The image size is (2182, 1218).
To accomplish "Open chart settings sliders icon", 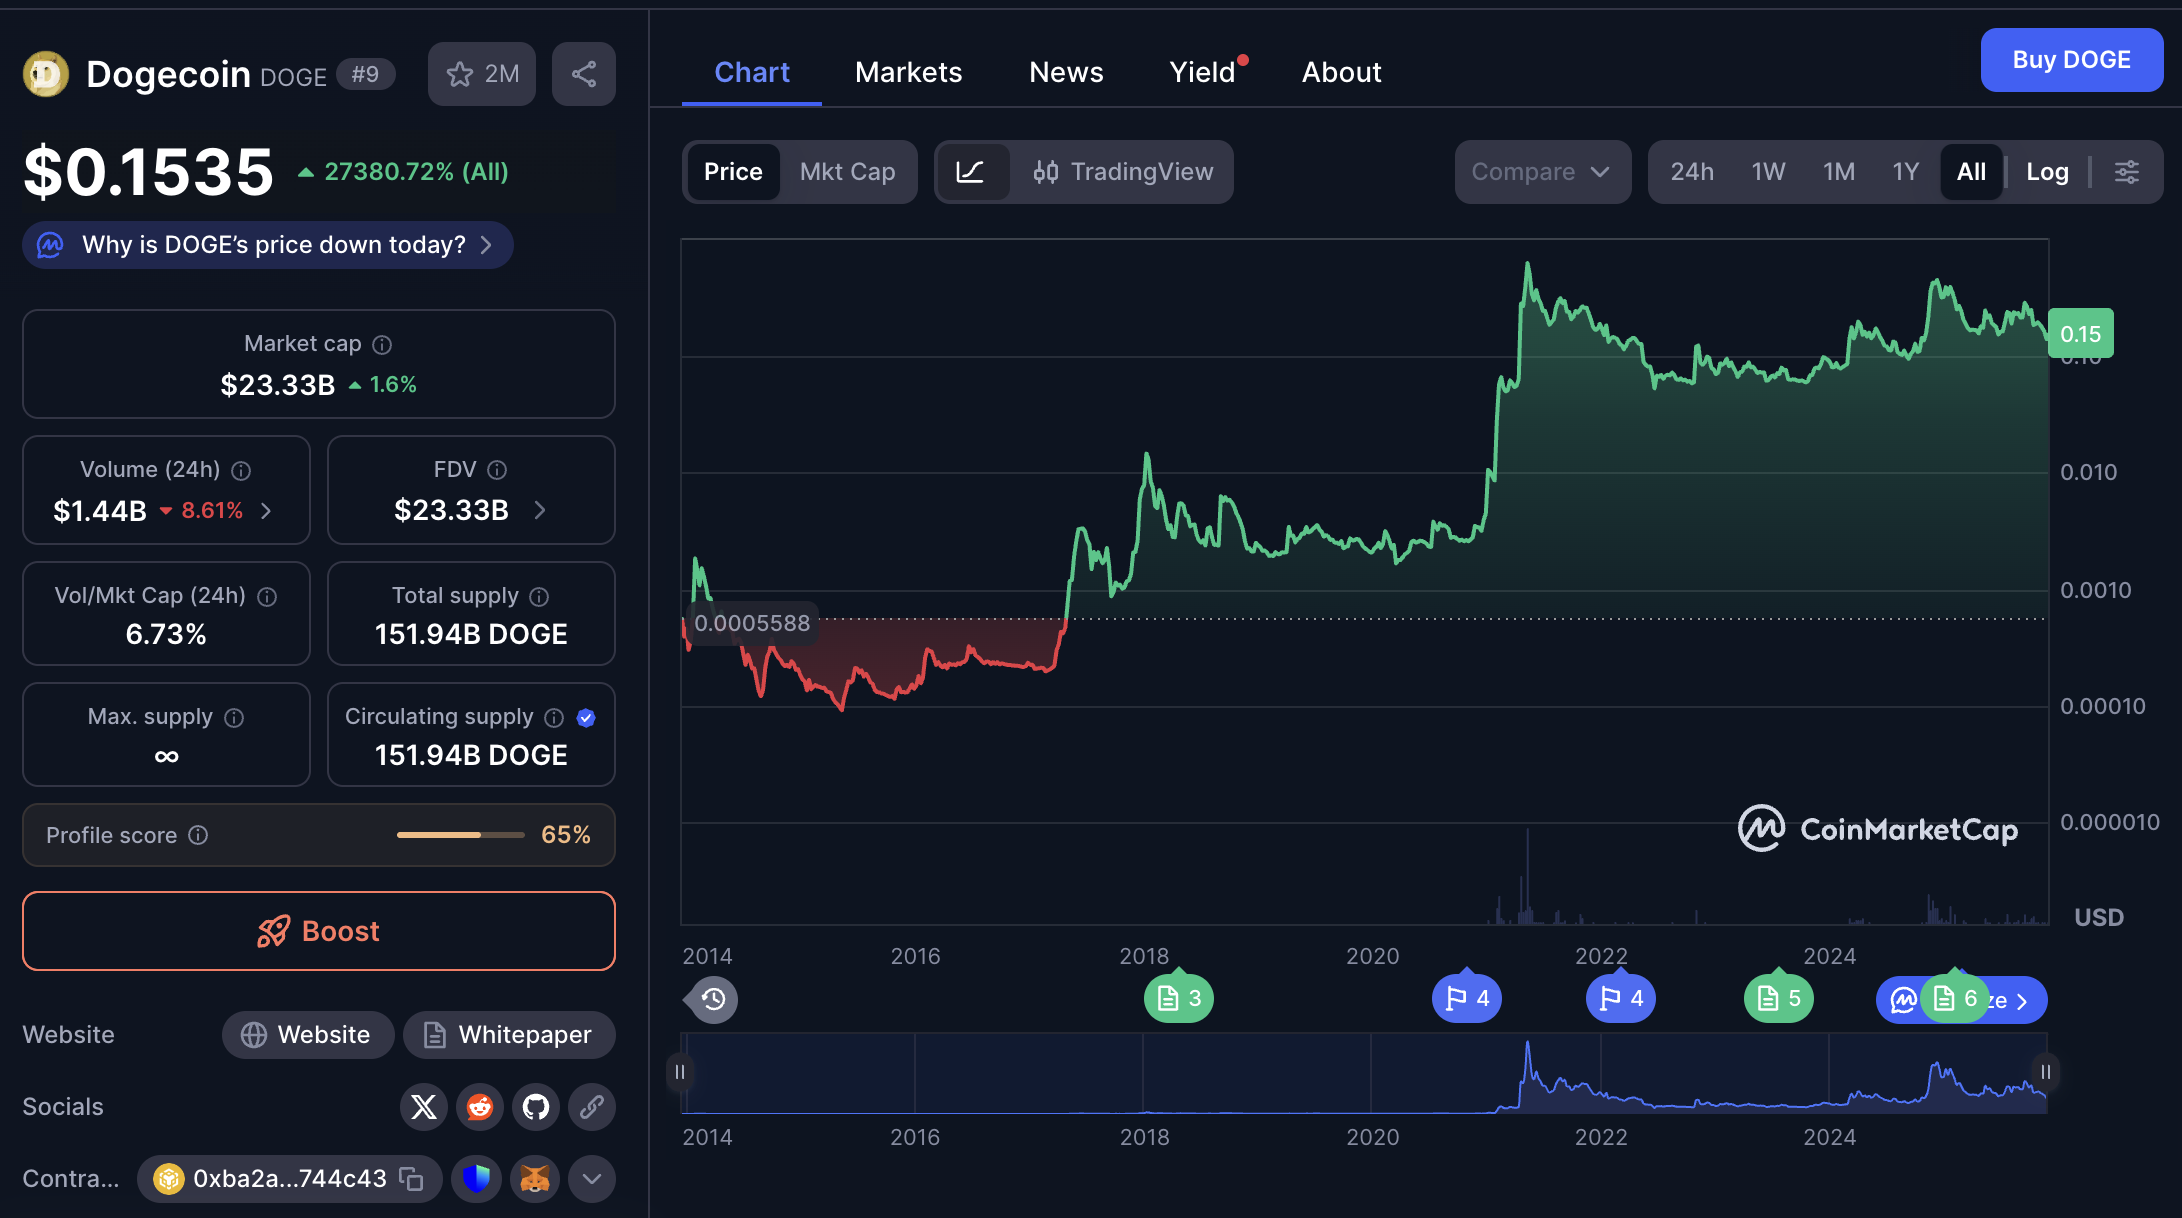I will click(2127, 172).
